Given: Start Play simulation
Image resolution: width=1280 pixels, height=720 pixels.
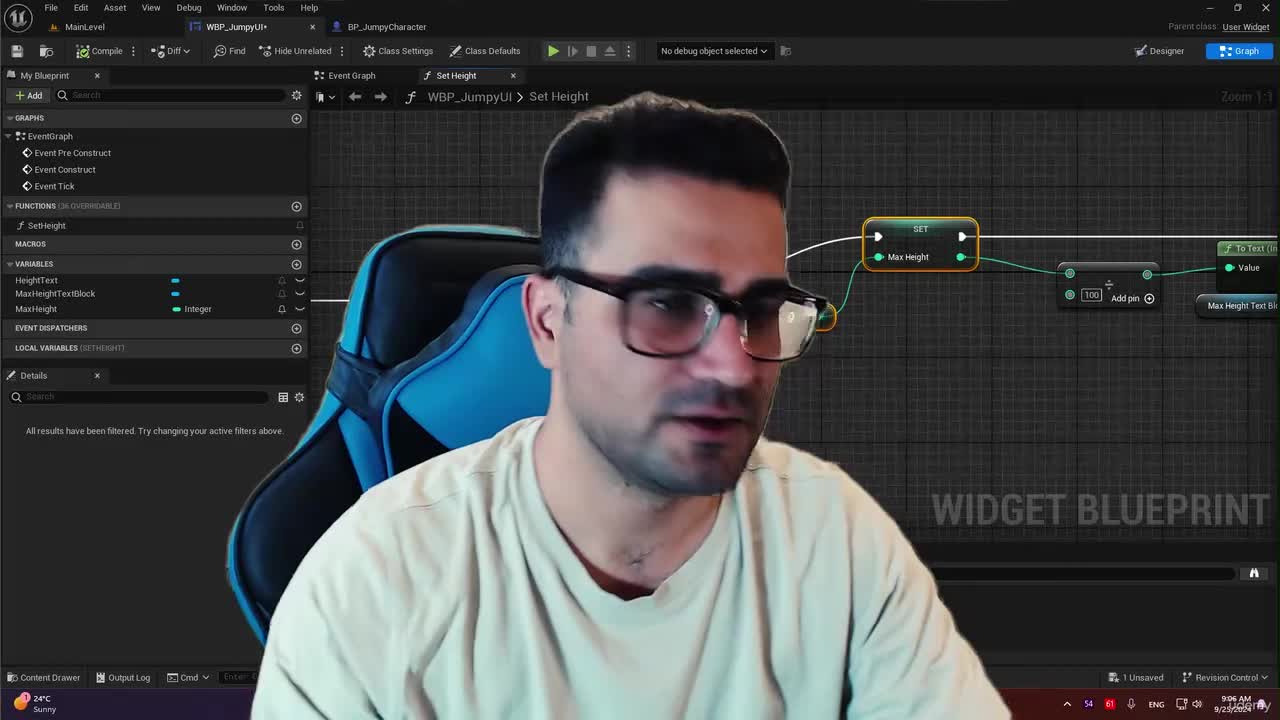Looking at the screenshot, I should coord(553,51).
